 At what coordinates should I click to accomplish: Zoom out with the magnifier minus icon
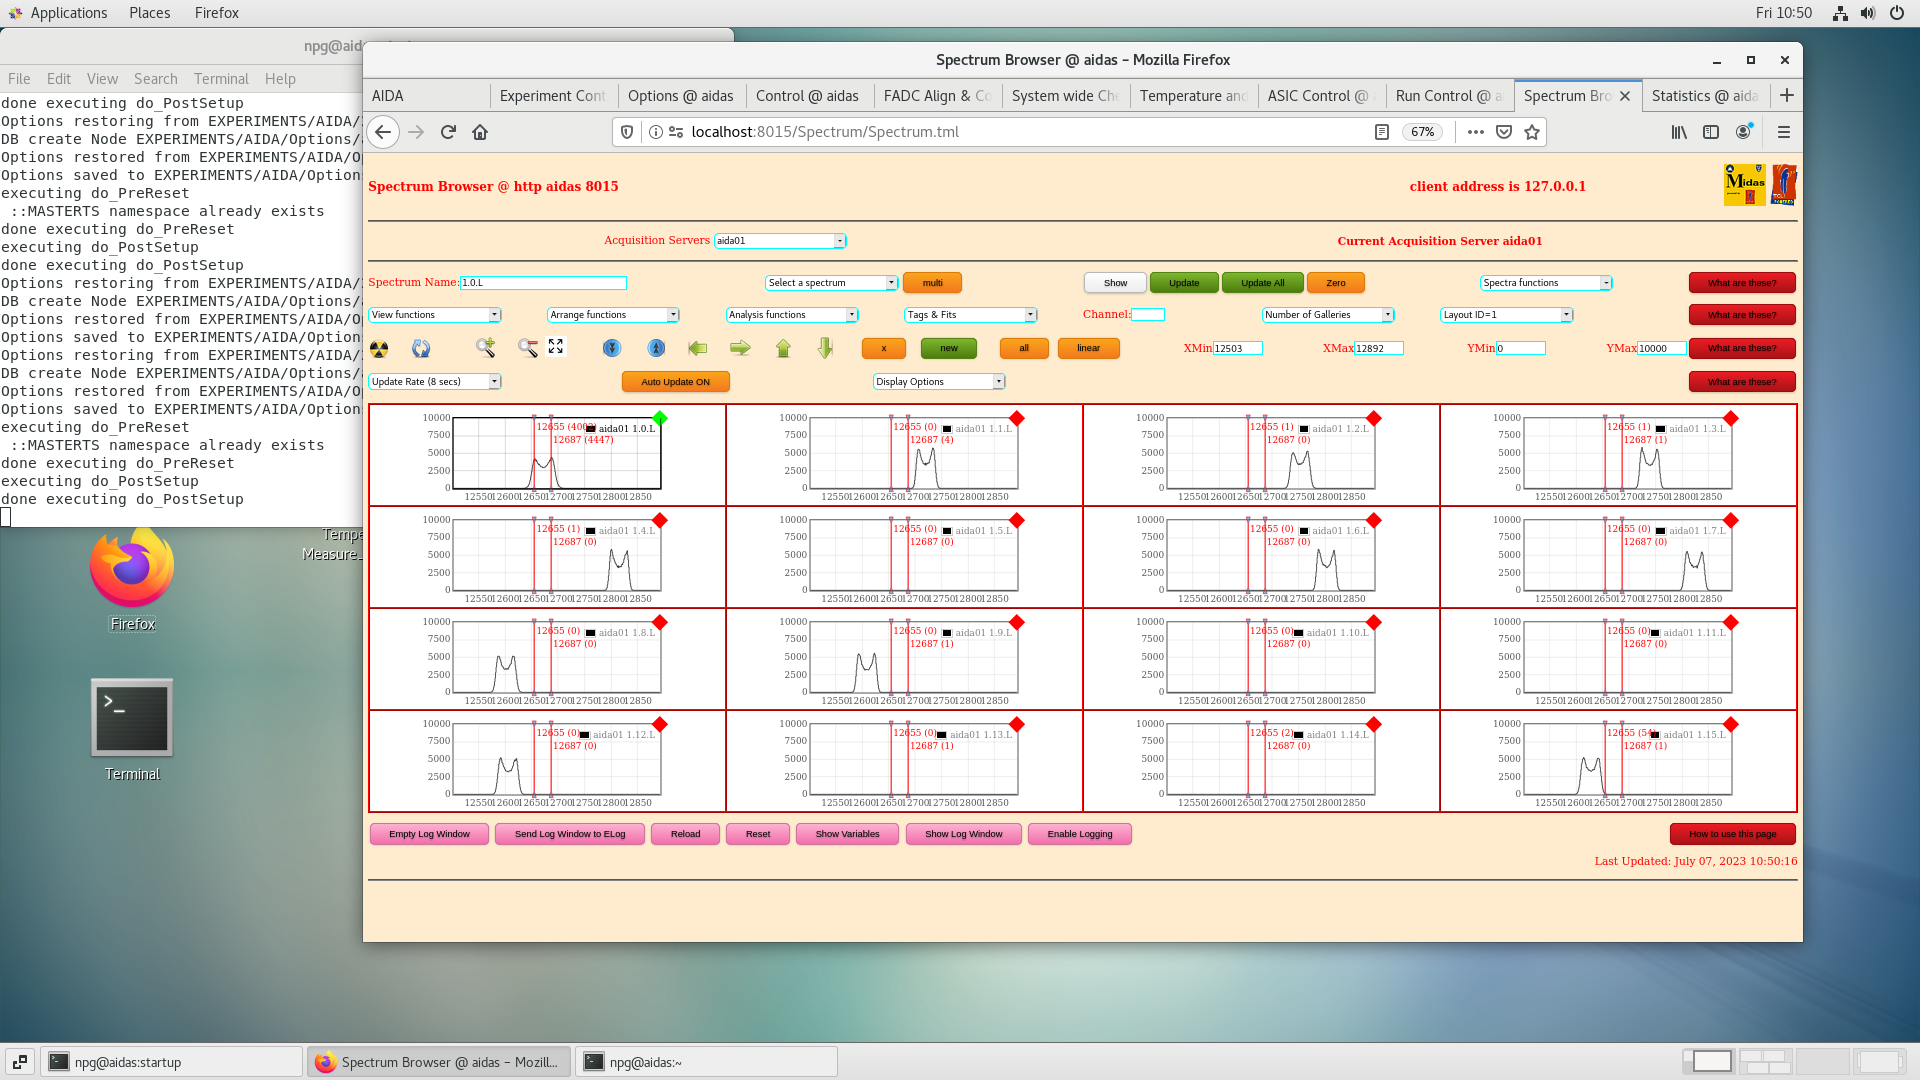[527, 347]
